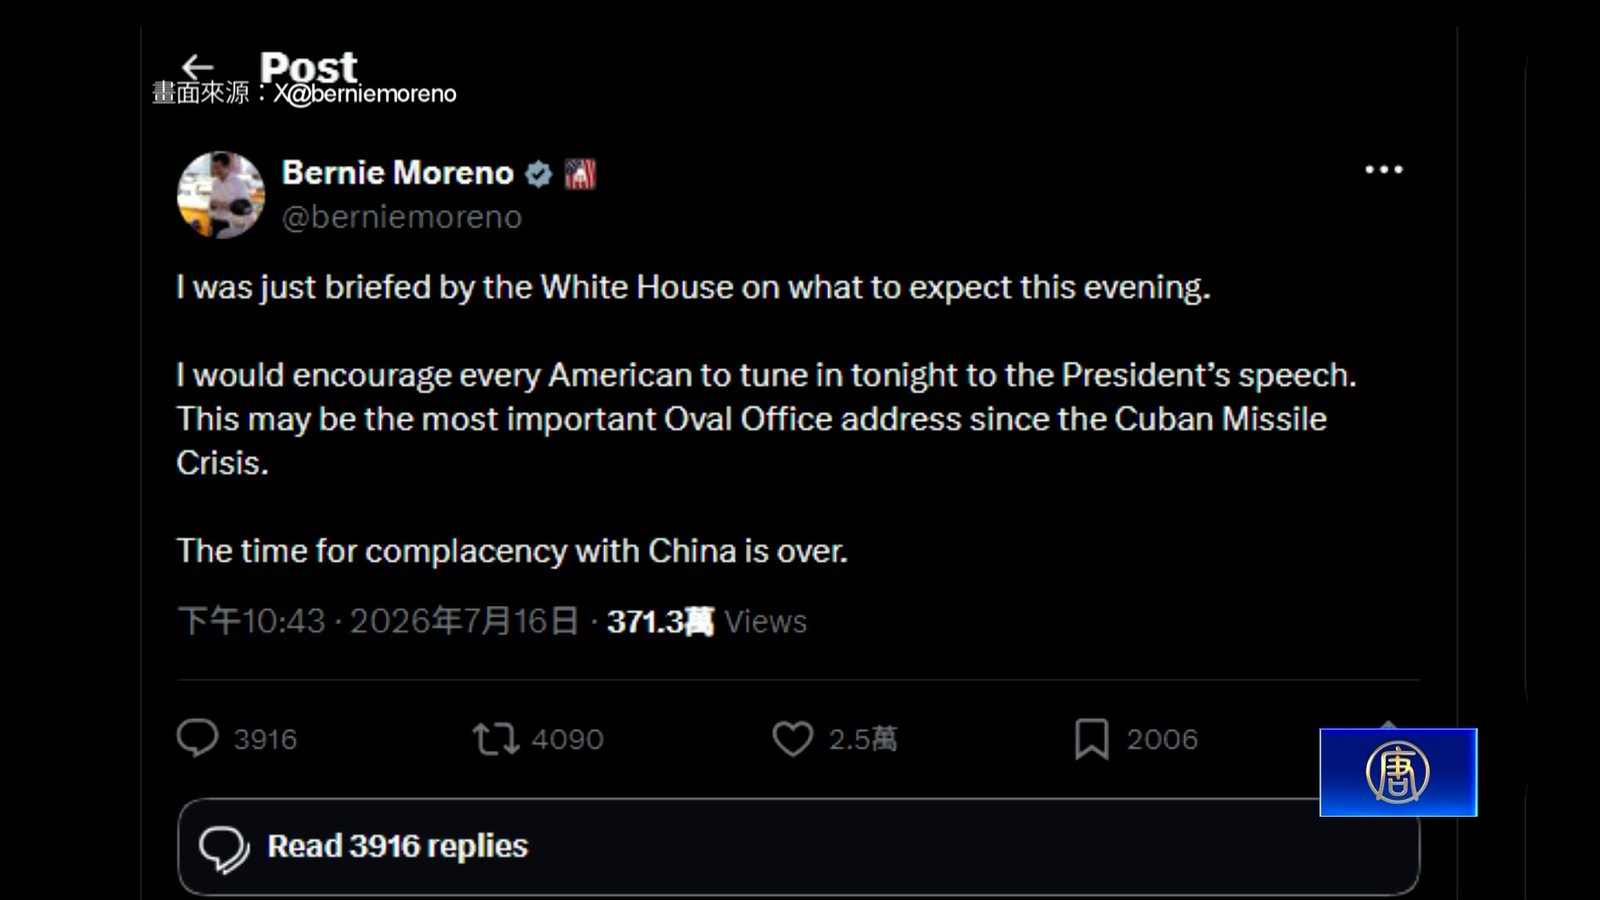This screenshot has width=1600, height=900.
Task: Click the chat bubbles icon in replies button
Action: pyautogui.click(x=224, y=849)
